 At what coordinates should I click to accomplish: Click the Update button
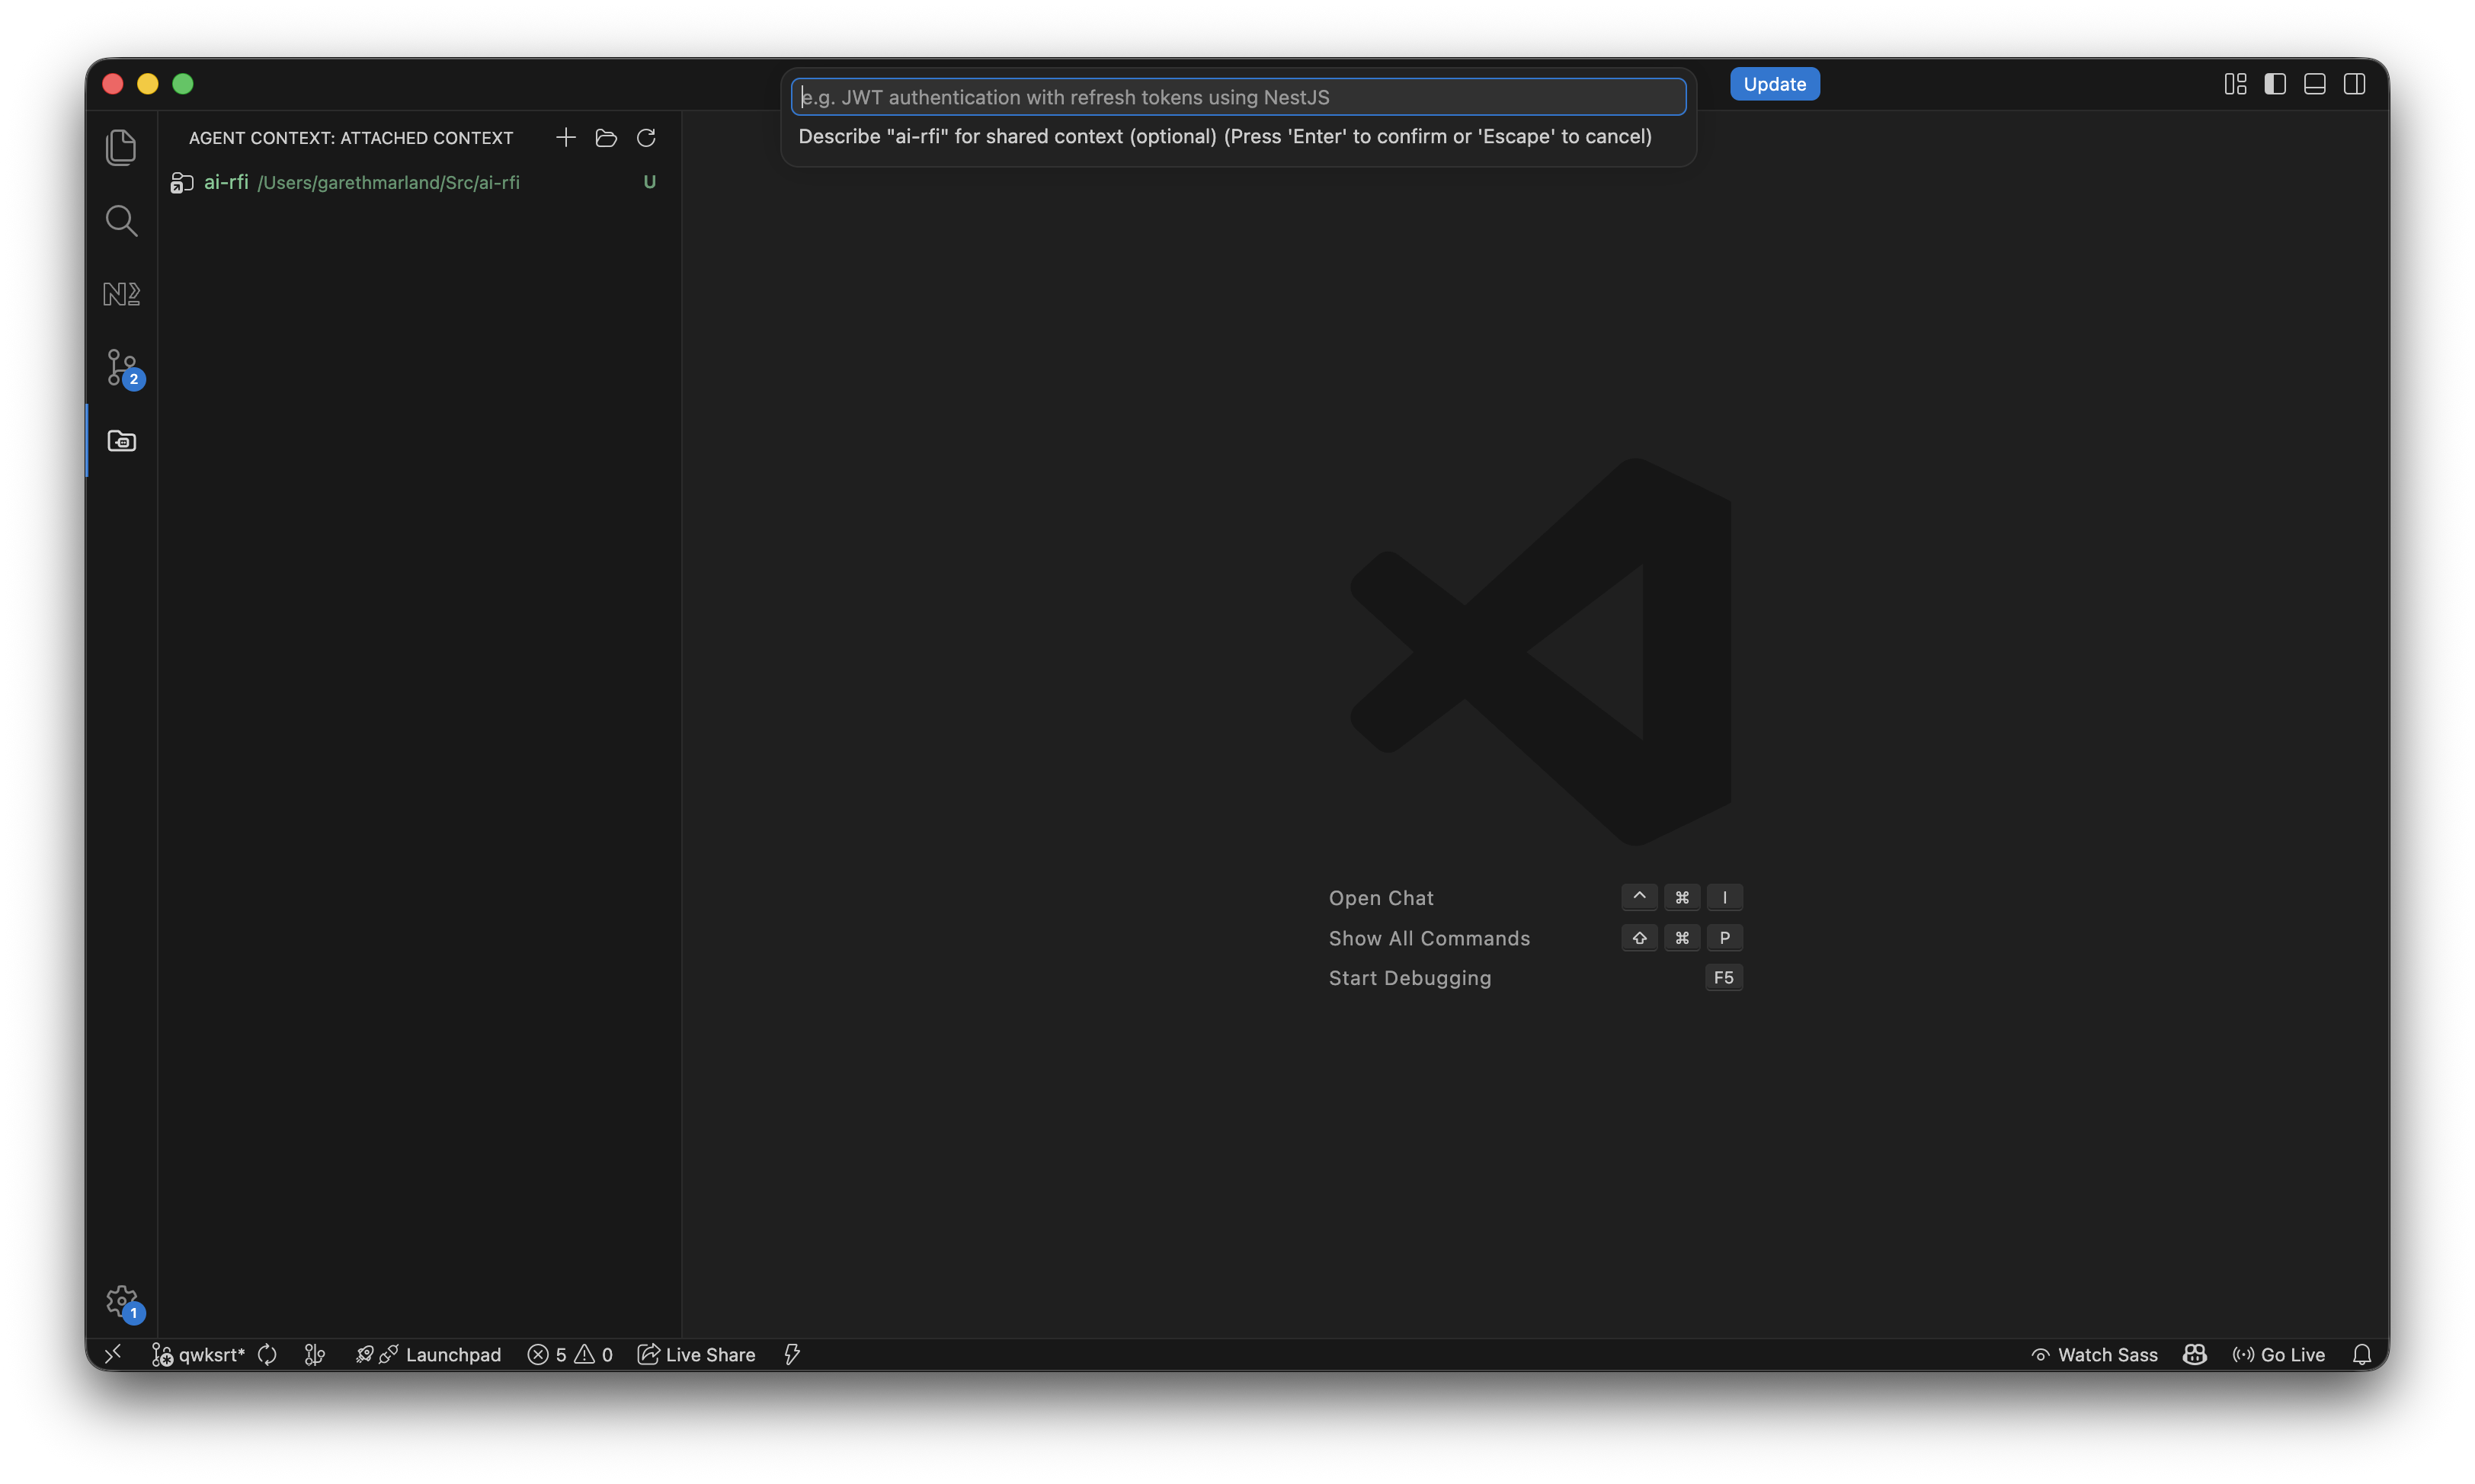[1774, 84]
